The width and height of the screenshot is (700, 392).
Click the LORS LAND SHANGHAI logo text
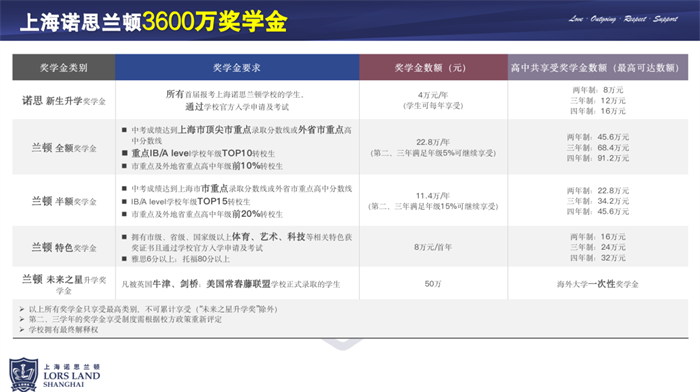point(71,375)
